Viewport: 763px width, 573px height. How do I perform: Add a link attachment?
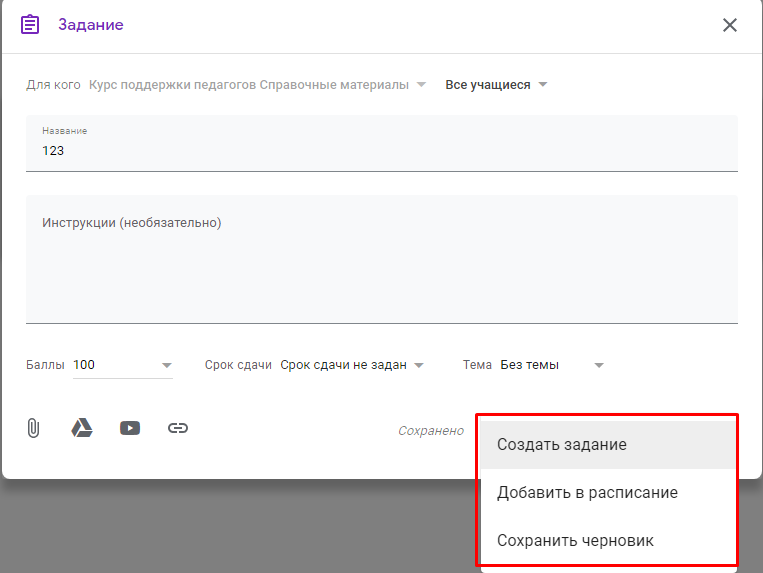(178, 428)
